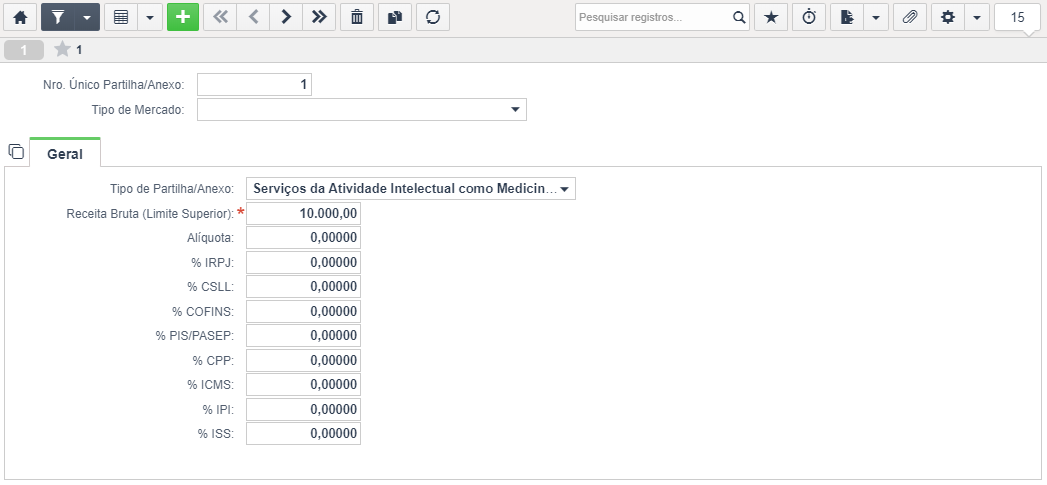Viewport: 1047px width, 485px height.
Task: Click the Alíquota value field
Action: point(303,238)
